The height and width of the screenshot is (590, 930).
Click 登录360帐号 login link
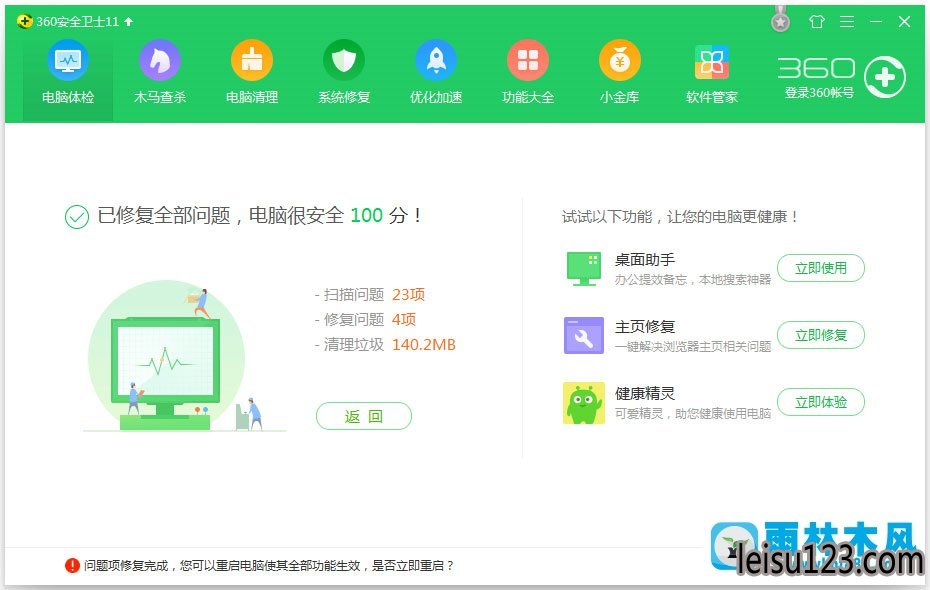[819, 93]
